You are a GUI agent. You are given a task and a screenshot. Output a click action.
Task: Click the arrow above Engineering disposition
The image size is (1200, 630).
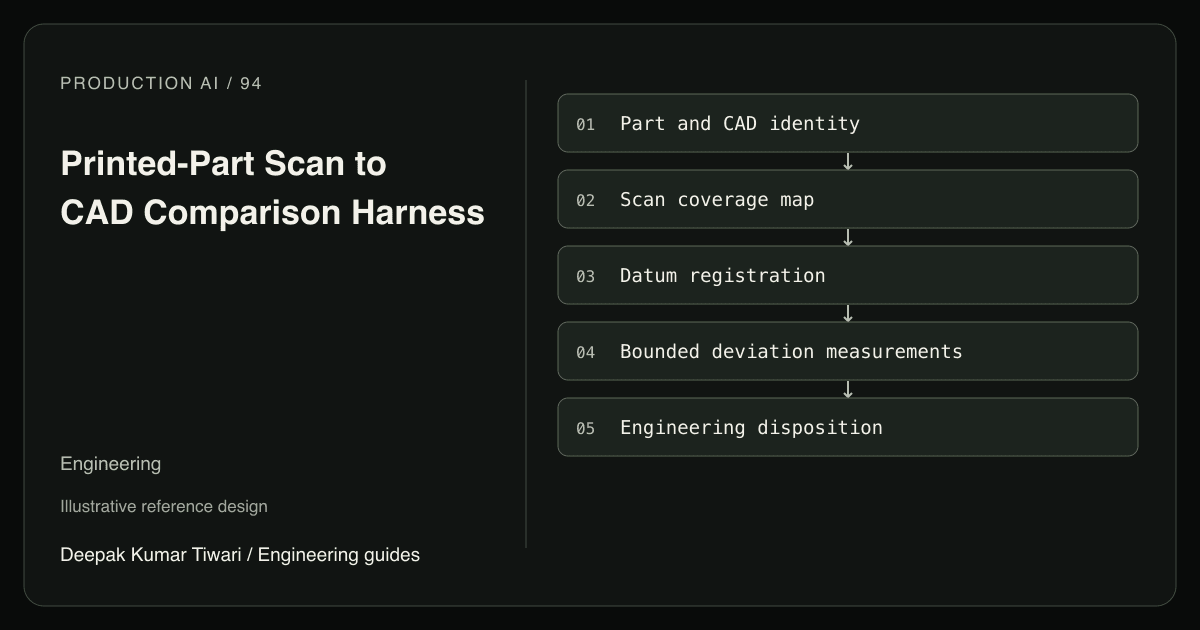[x=848, y=389]
